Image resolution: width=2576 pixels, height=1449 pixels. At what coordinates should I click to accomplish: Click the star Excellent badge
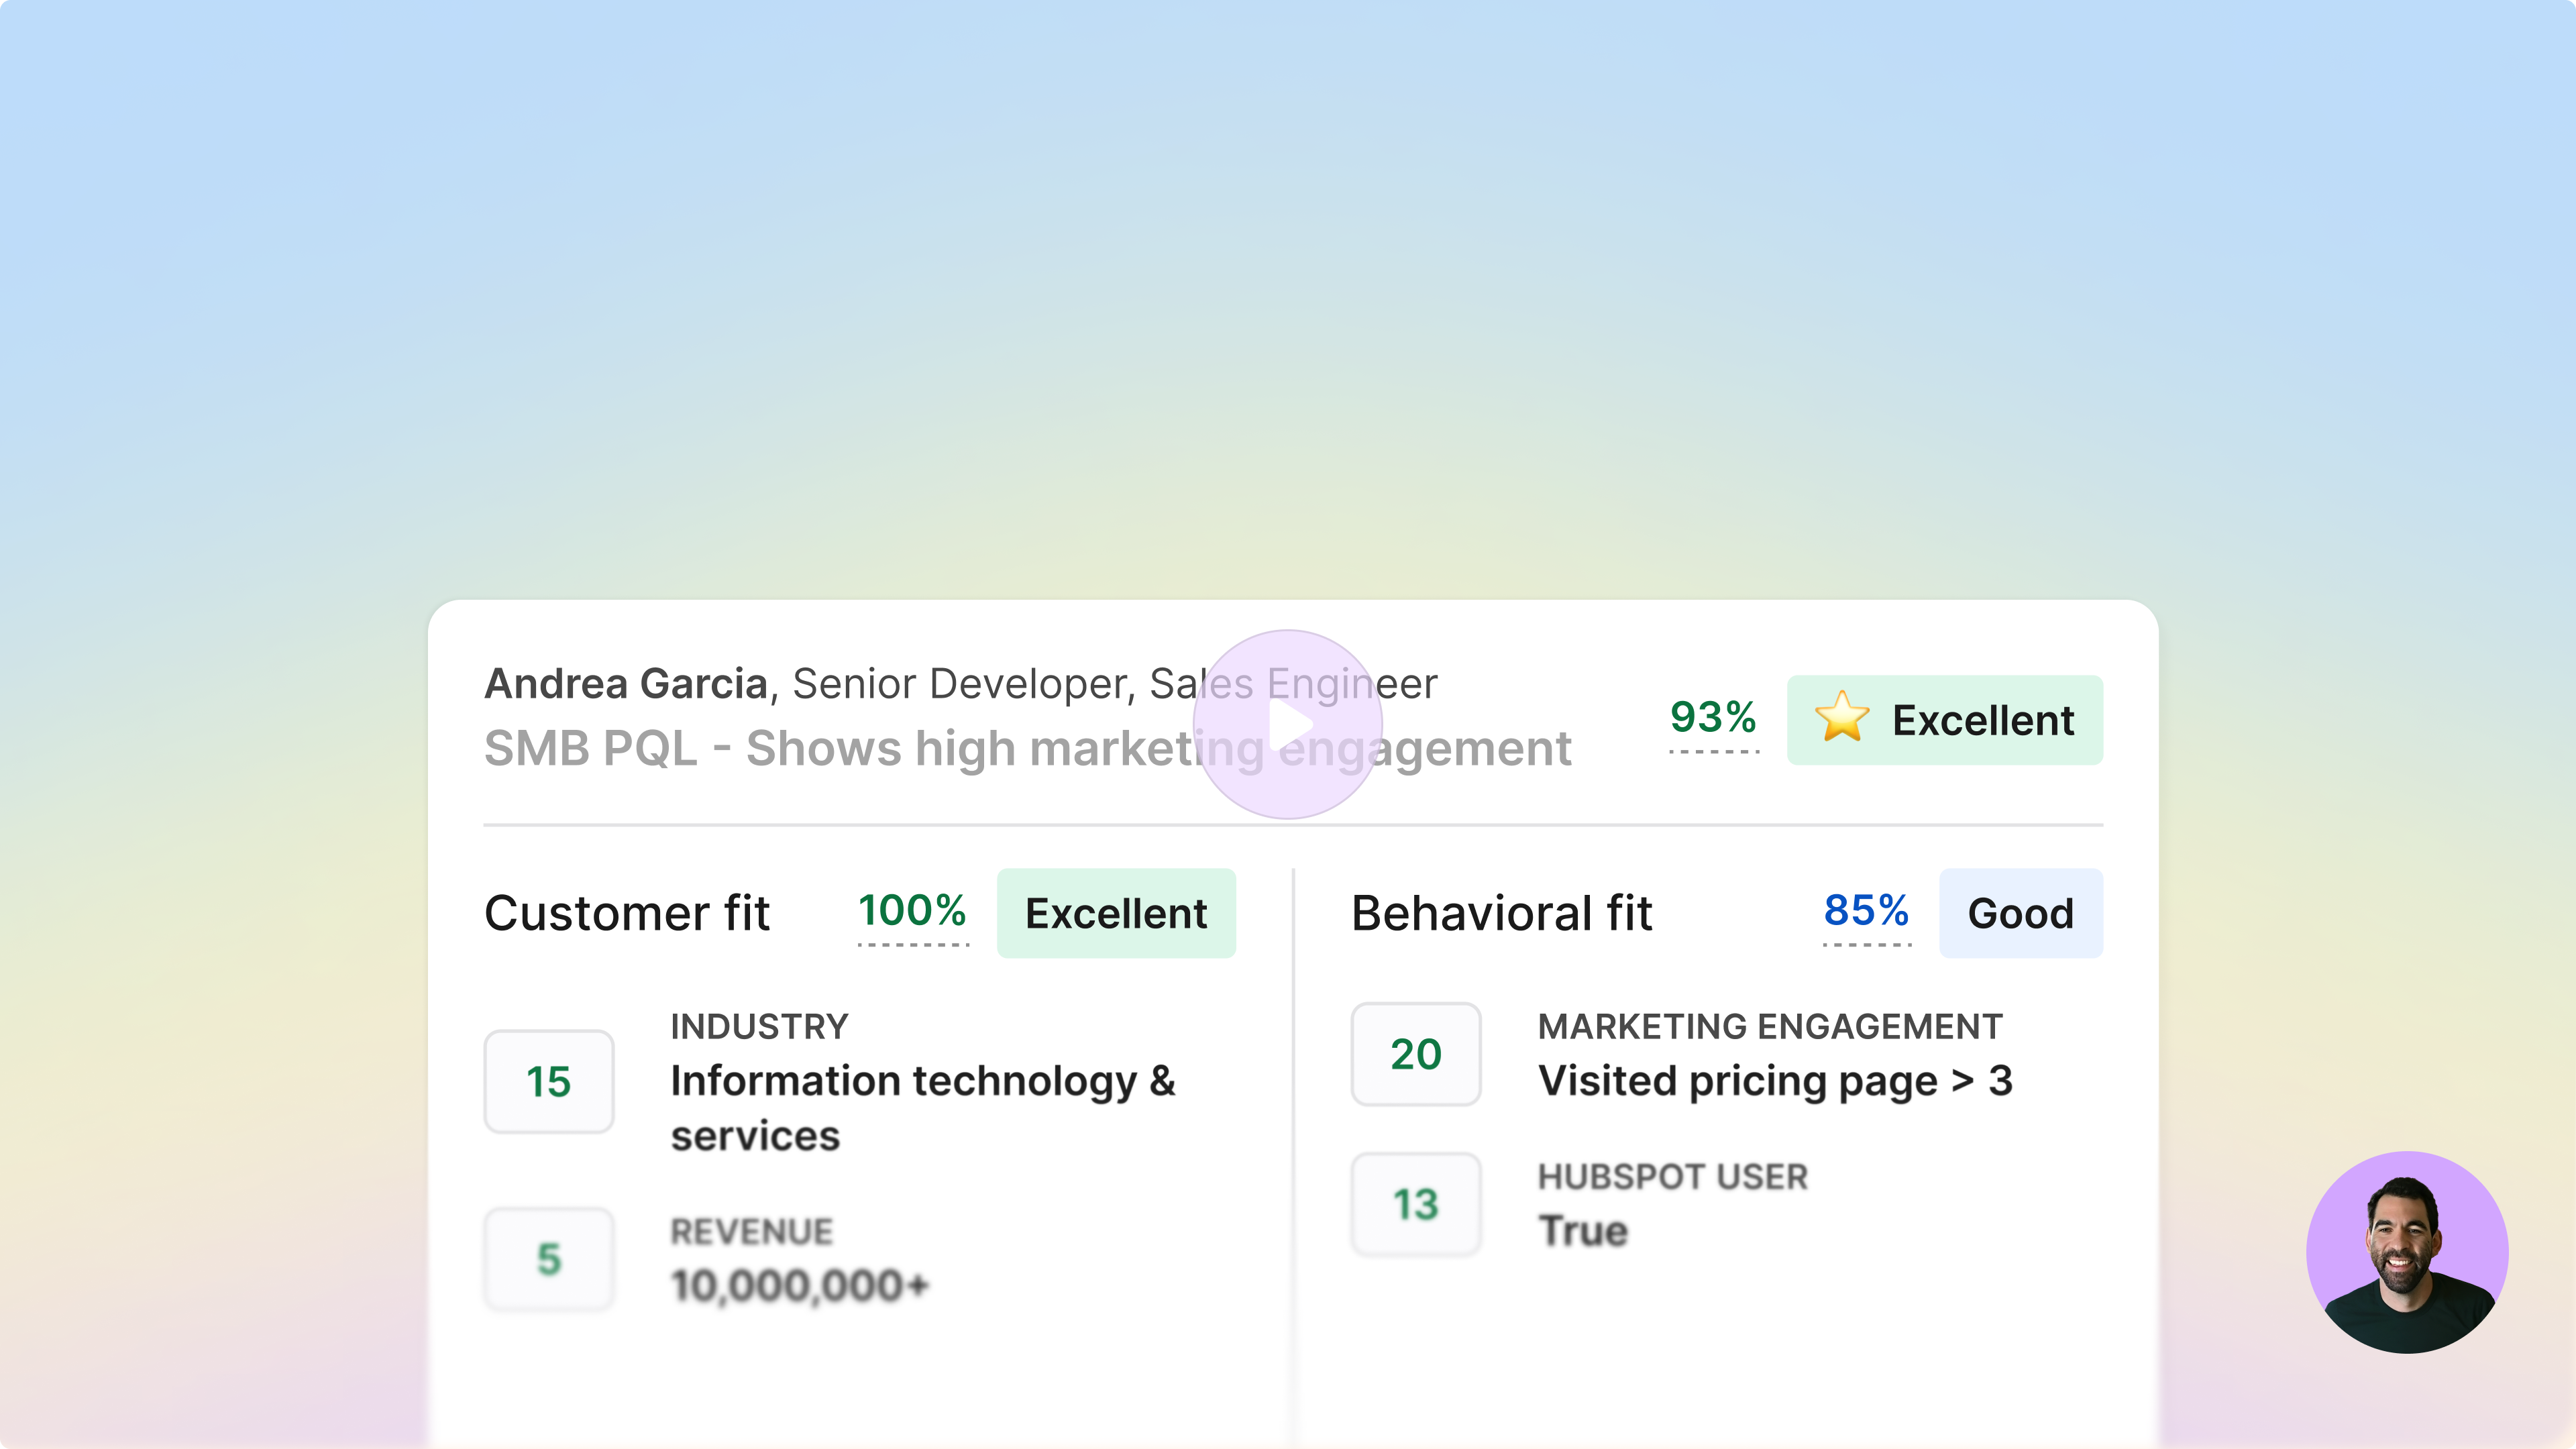coord(1944,720)
